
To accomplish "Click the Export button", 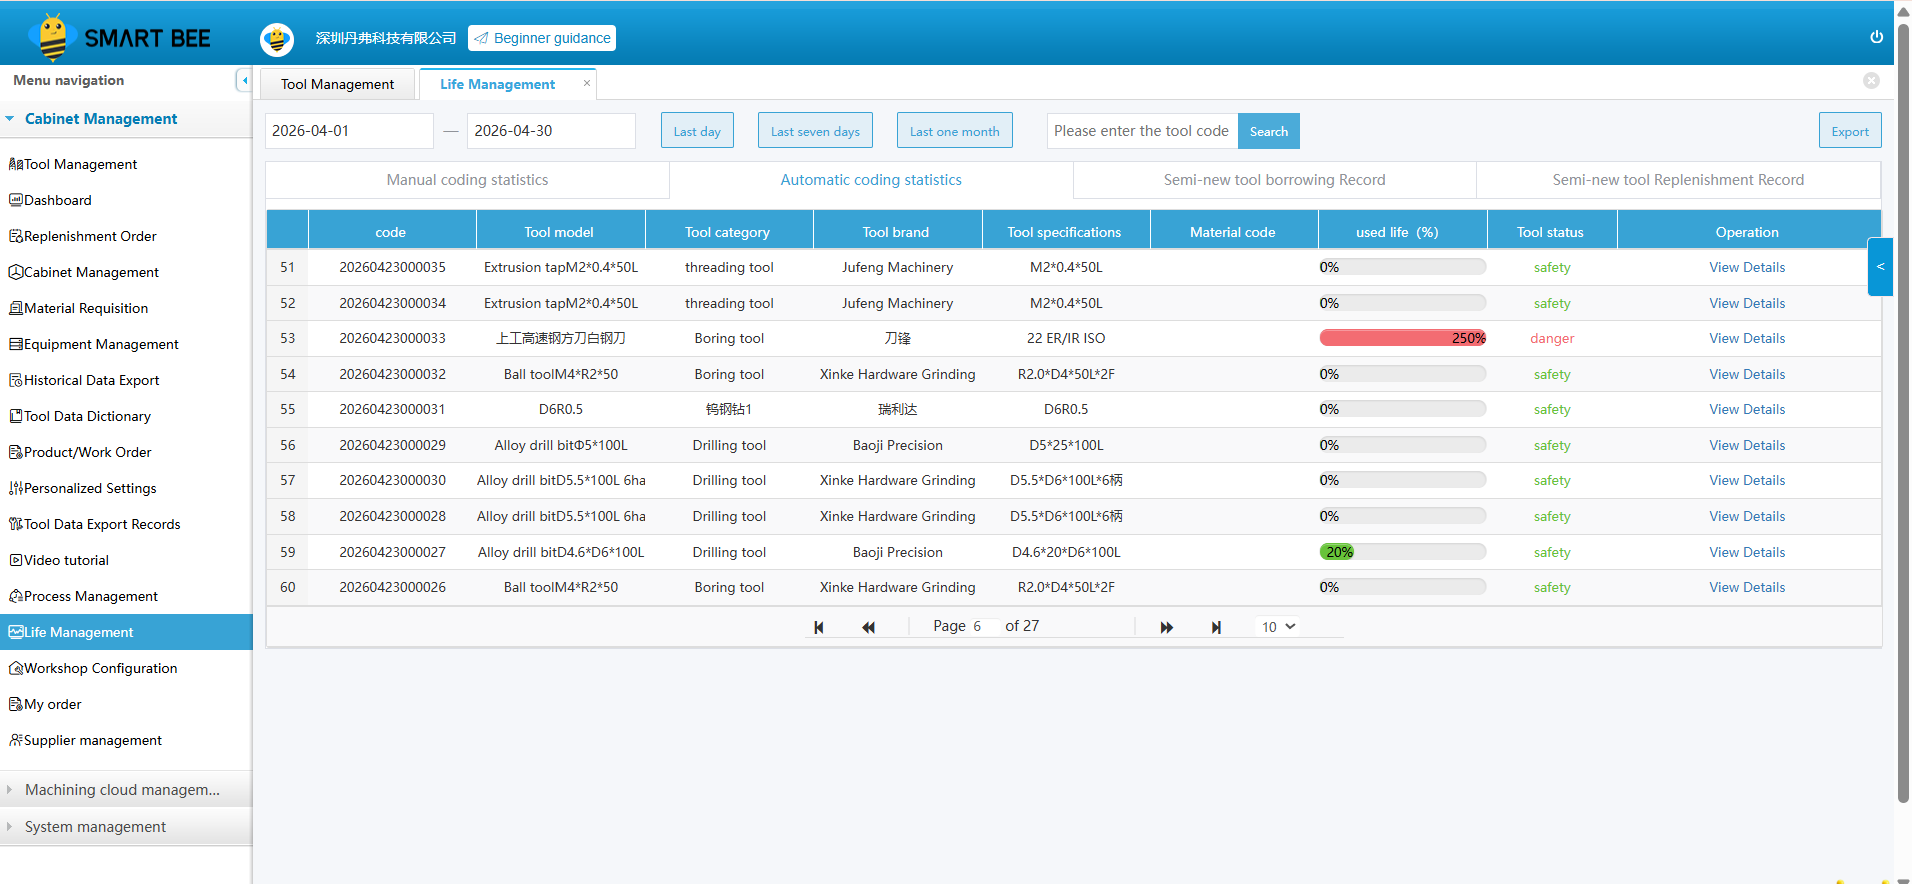I will pos(1850,131).
